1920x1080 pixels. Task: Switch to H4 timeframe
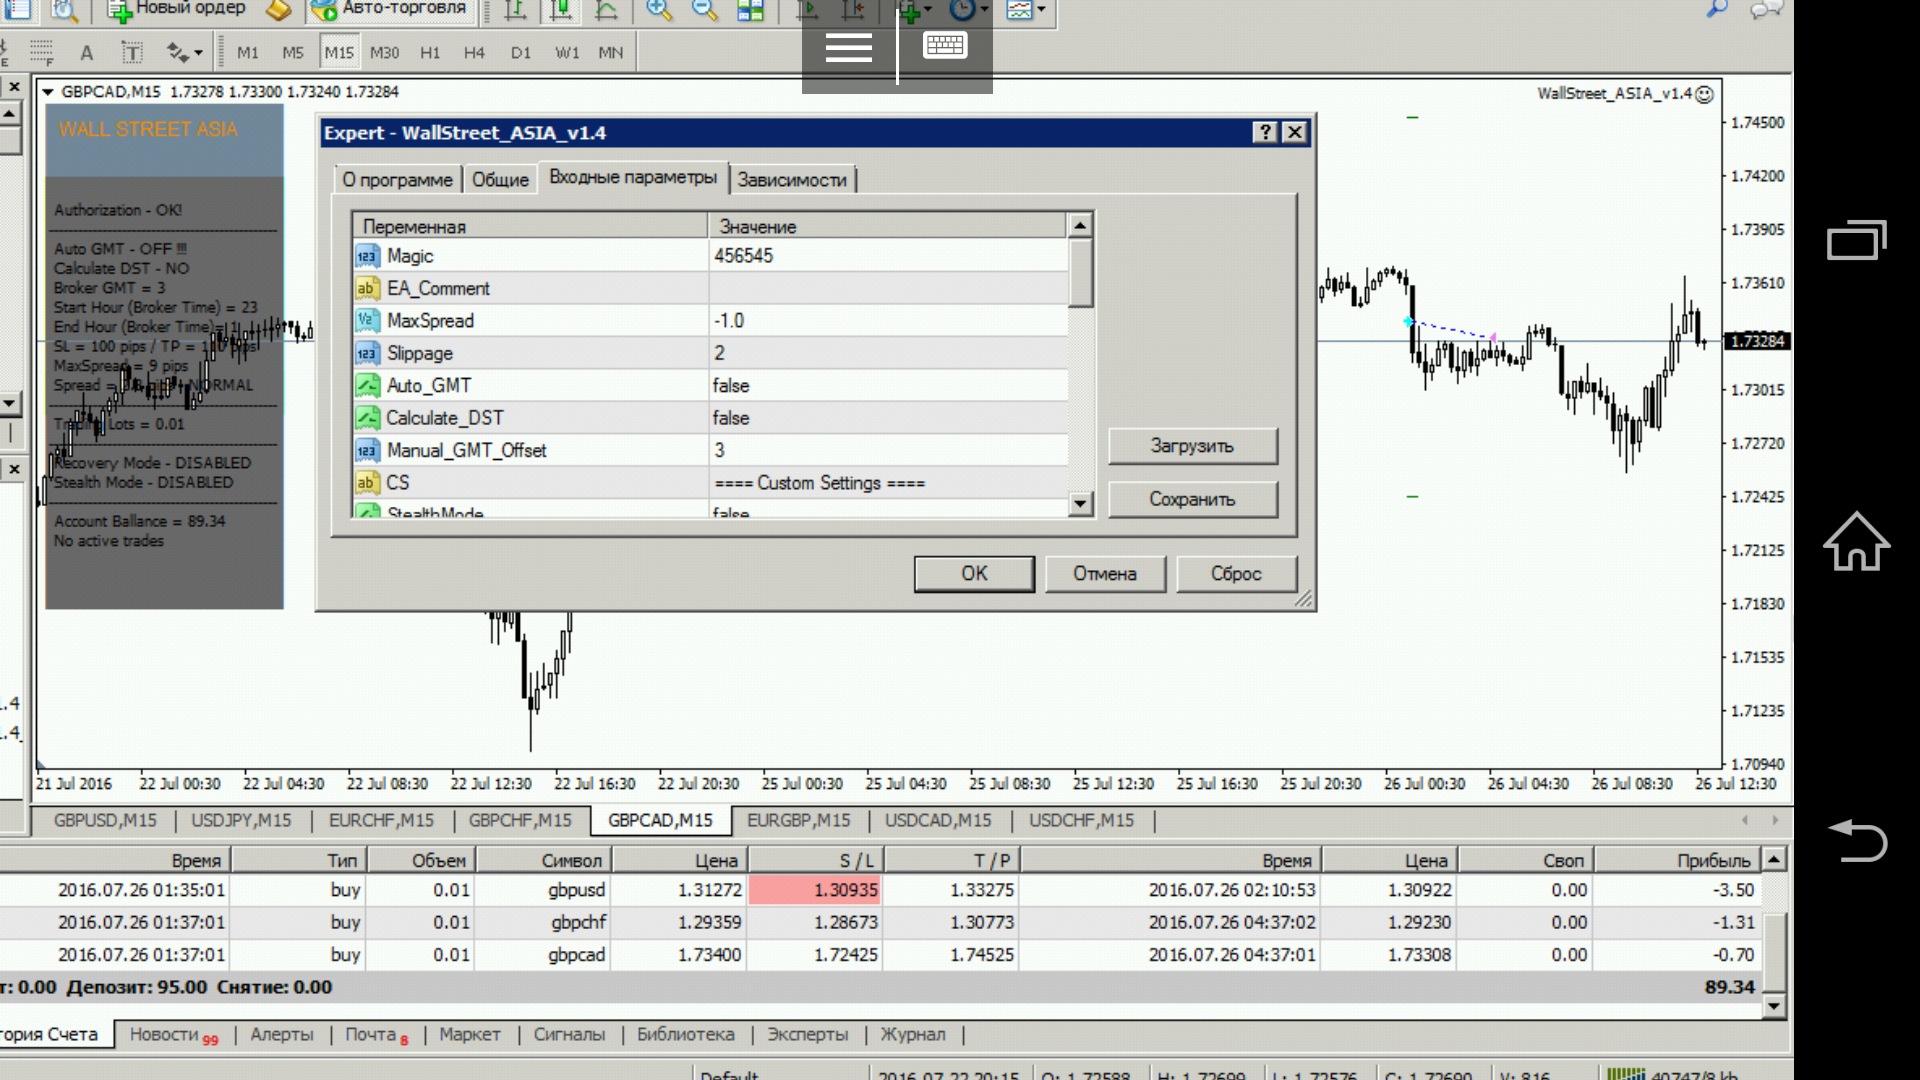pyautogui.click(x=475, y=53)
